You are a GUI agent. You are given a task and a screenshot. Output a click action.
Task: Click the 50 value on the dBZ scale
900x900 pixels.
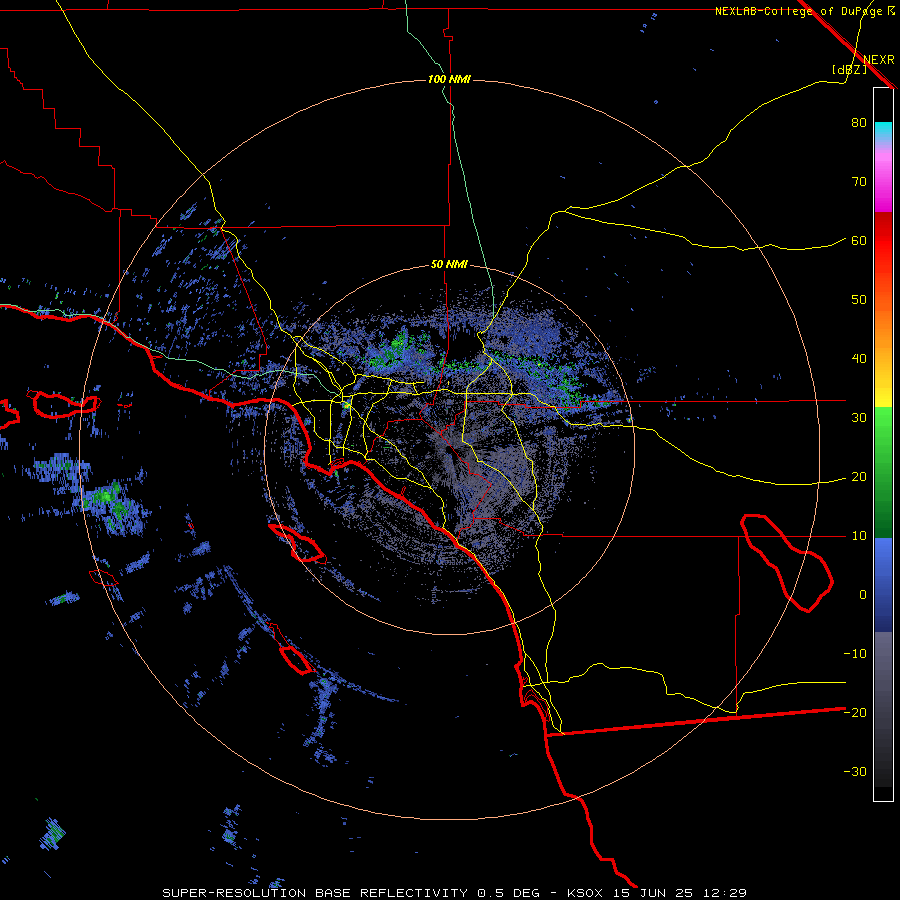click(859, 300)
